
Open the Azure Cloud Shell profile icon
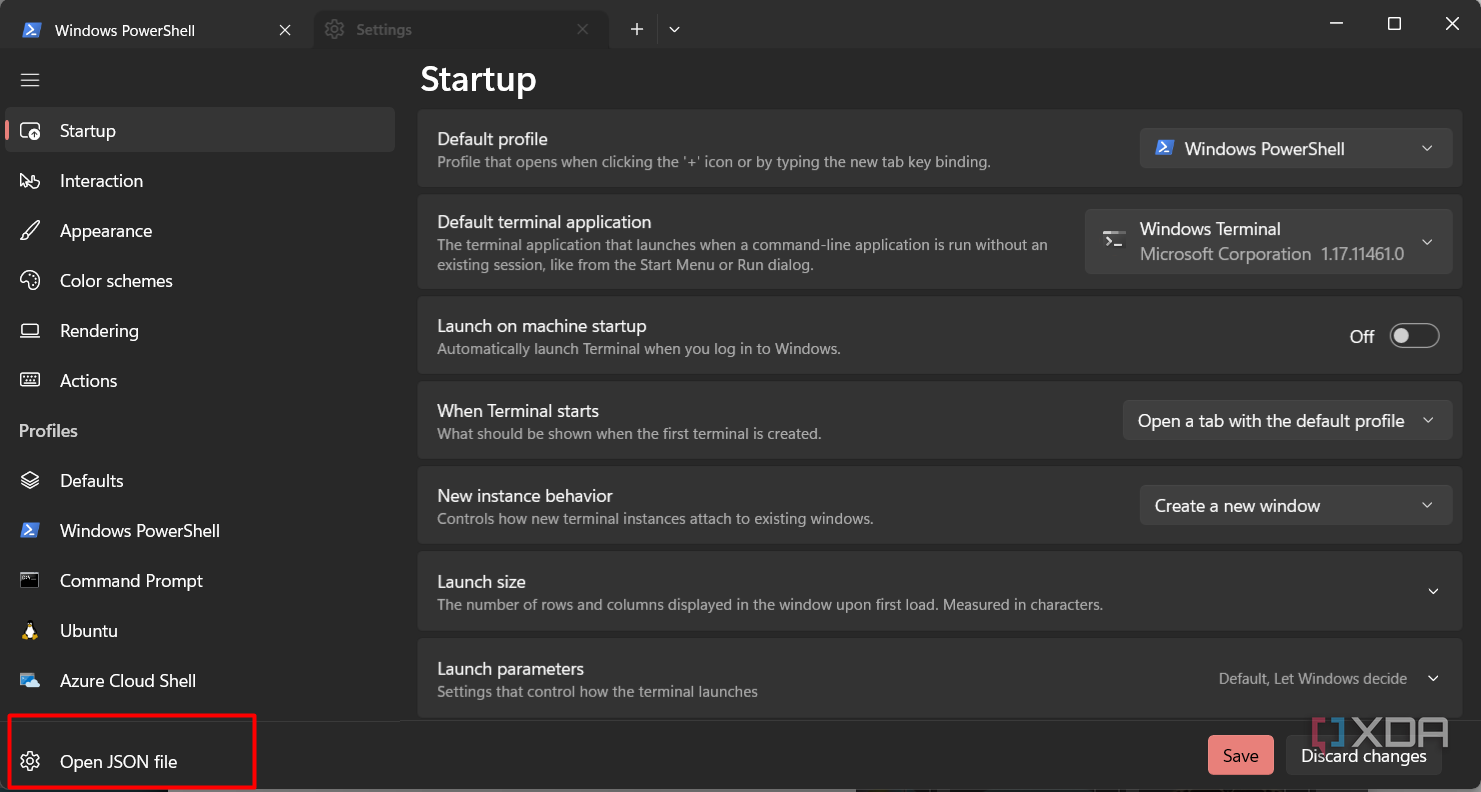[x=30, y=681]
